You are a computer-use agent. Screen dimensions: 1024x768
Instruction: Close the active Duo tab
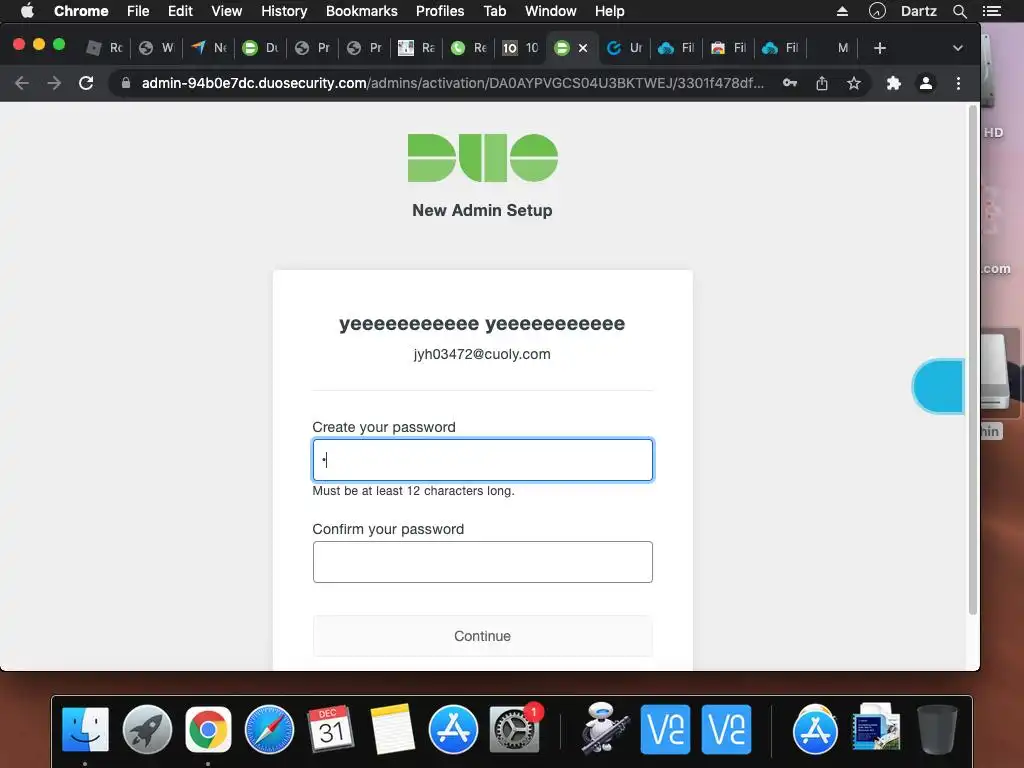(x=583, y=48)
